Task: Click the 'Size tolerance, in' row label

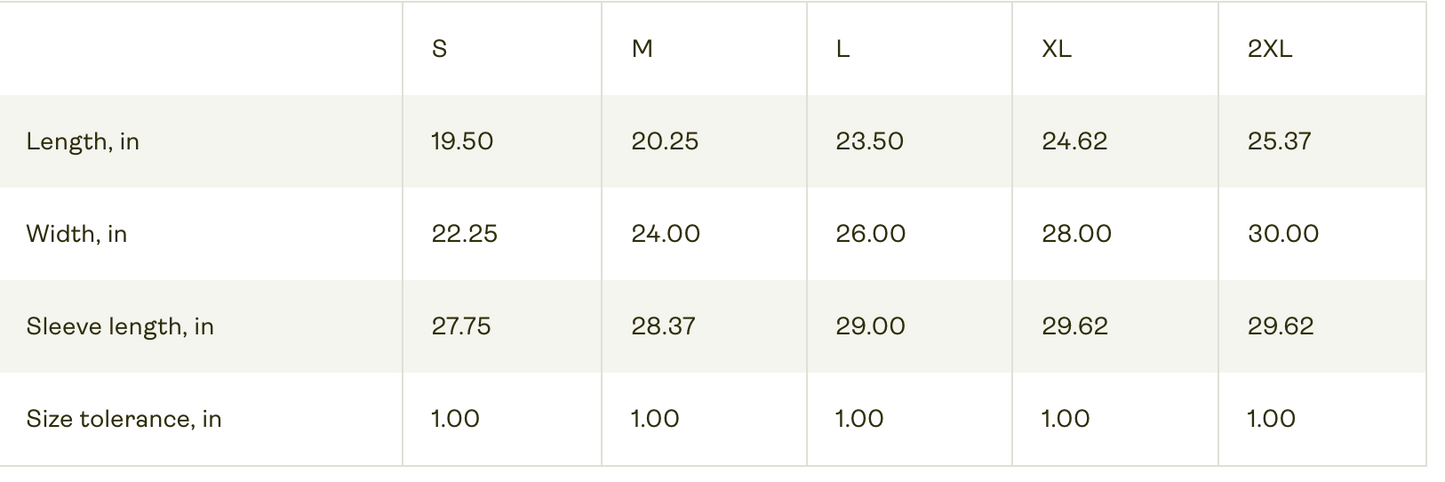Action: pos(124,419)
